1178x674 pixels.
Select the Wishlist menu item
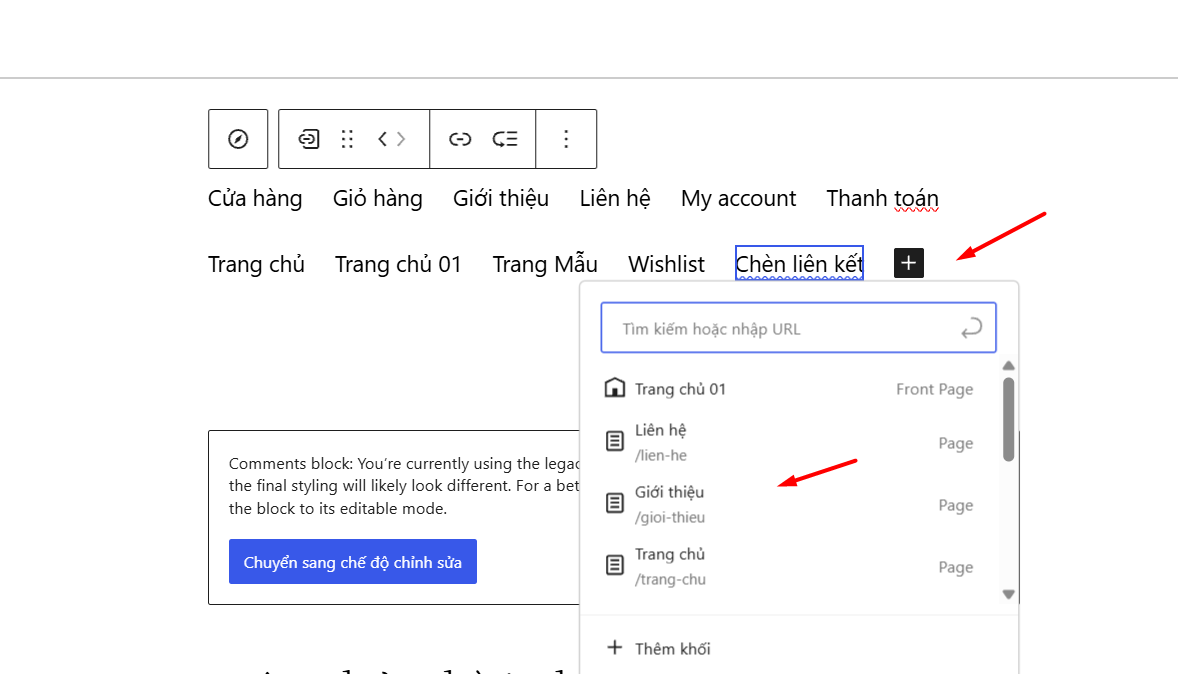coord(666,263)
